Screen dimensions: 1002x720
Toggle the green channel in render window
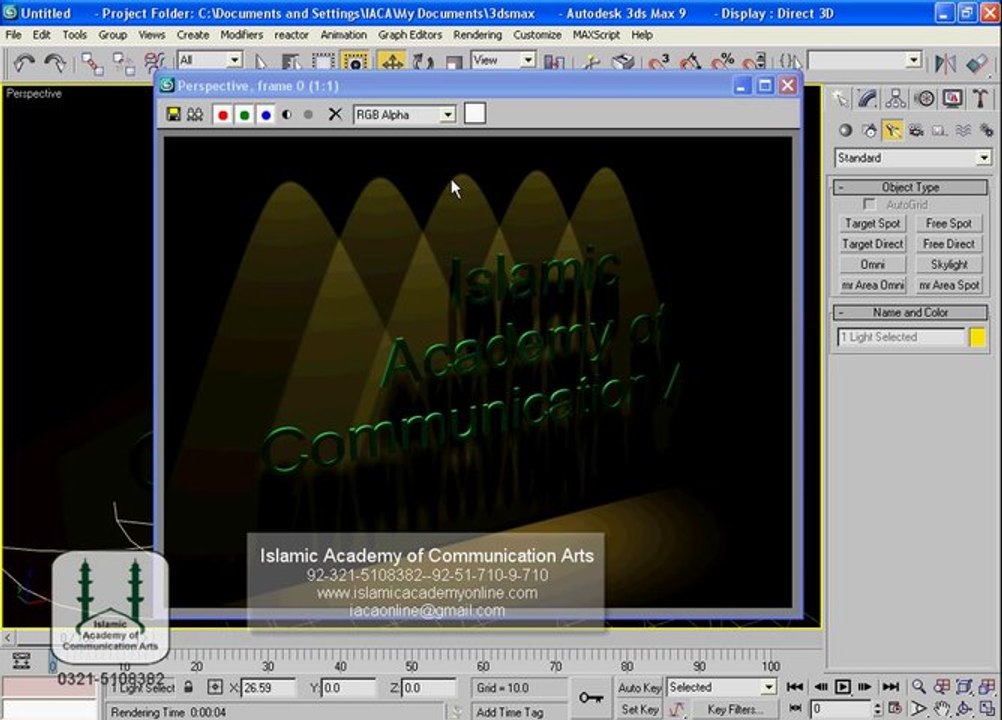pyautogui.click(x=244, y=115)
